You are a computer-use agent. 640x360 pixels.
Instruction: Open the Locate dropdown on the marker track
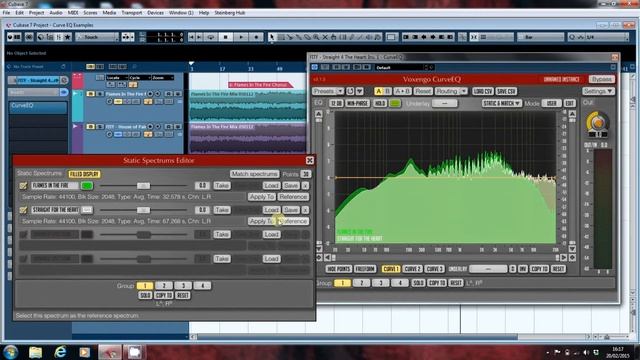click(x=117, y=78)
